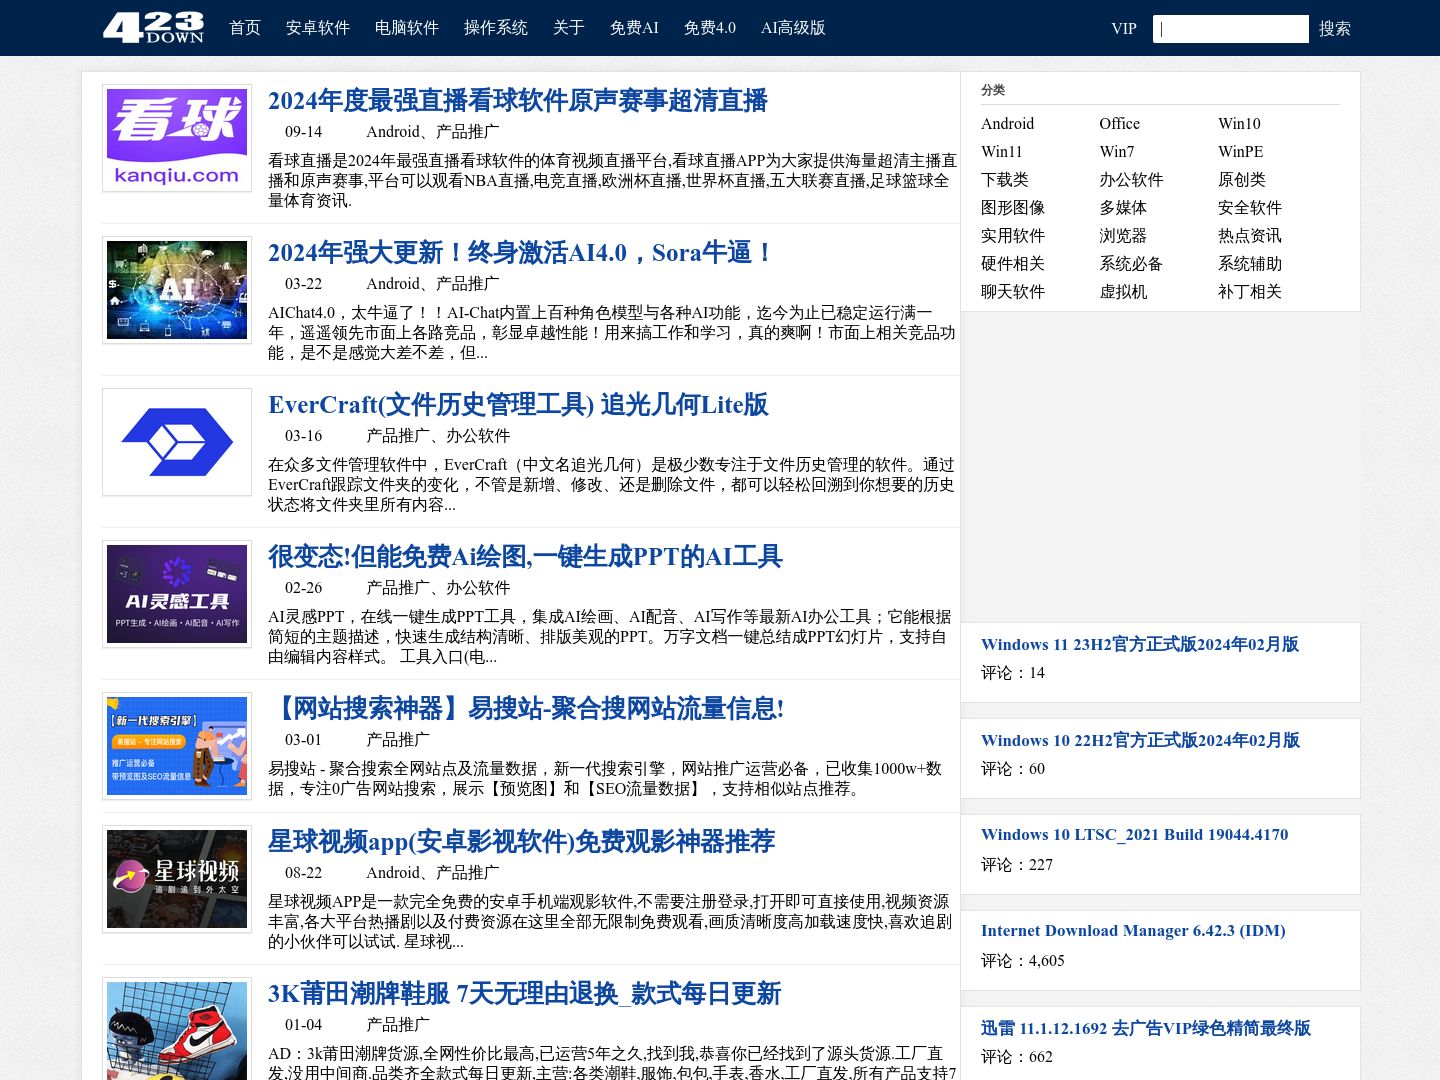
Task: Select the Office category
Action: (1119, 124)
